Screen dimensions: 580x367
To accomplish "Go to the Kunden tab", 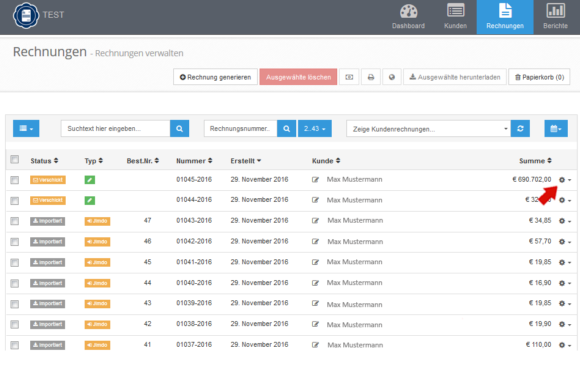I will (x=455, y=17).
